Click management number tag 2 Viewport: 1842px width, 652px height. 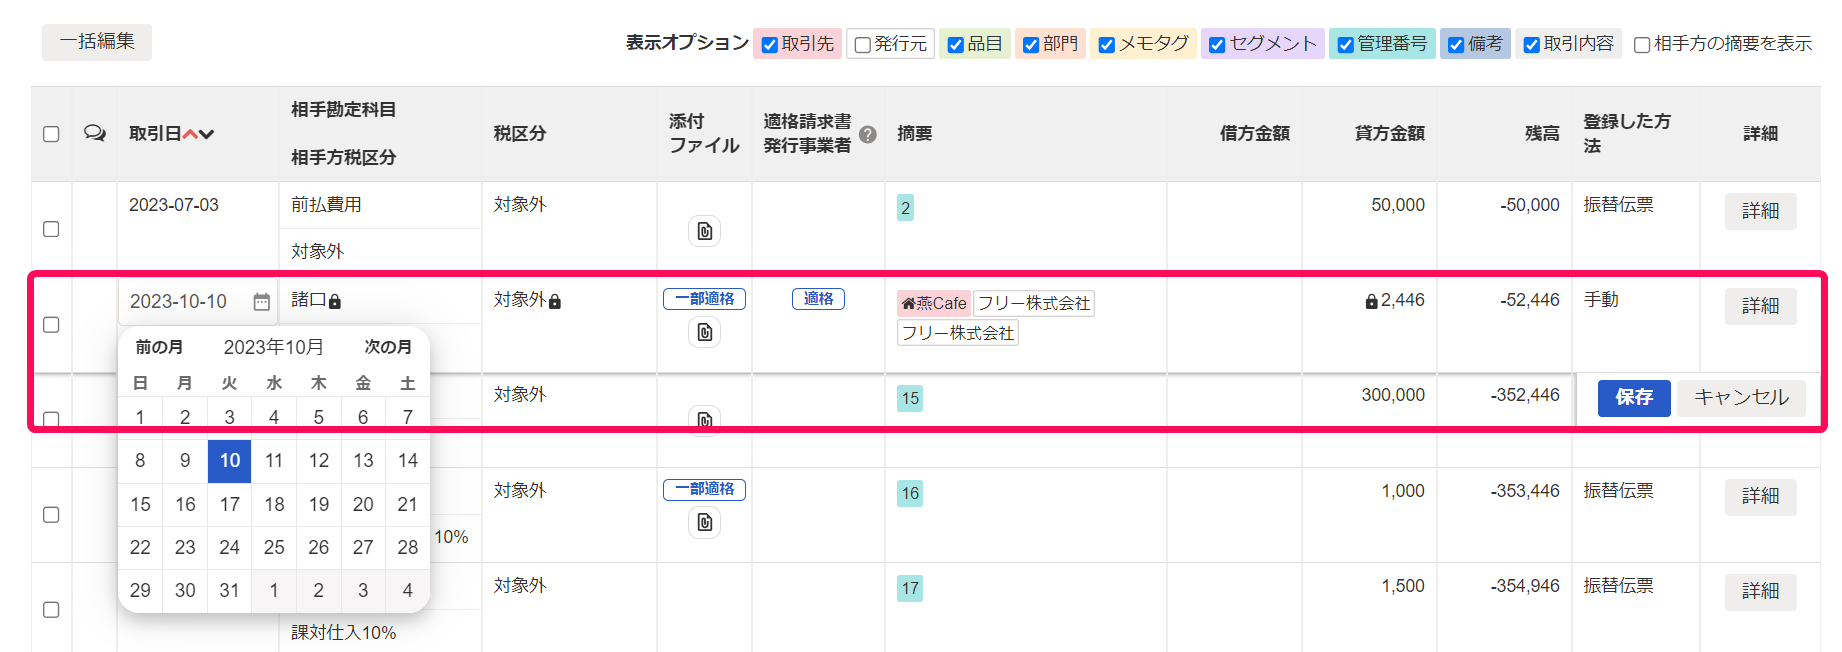(905, 208)
